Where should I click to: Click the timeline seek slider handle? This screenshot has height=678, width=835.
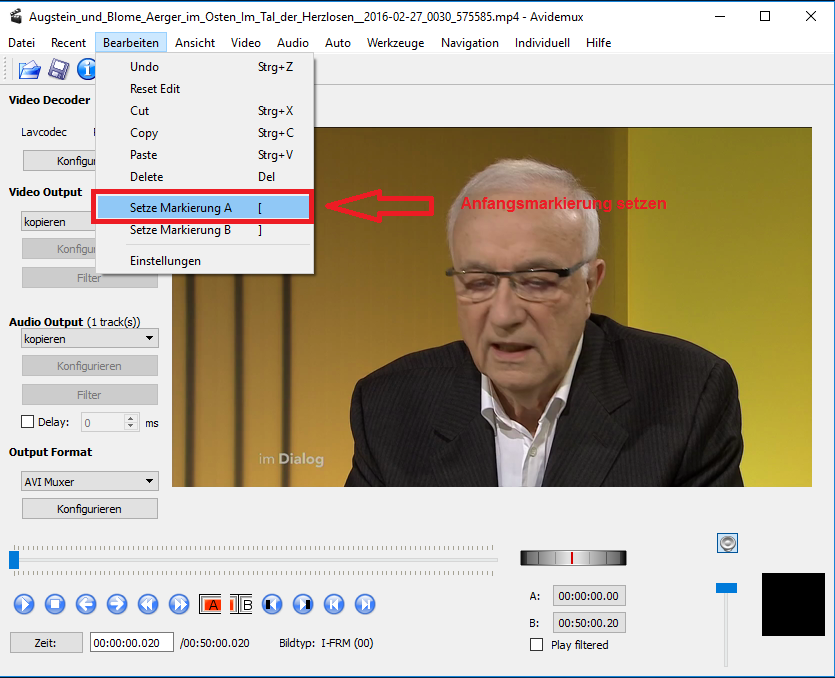coord(14,560)
